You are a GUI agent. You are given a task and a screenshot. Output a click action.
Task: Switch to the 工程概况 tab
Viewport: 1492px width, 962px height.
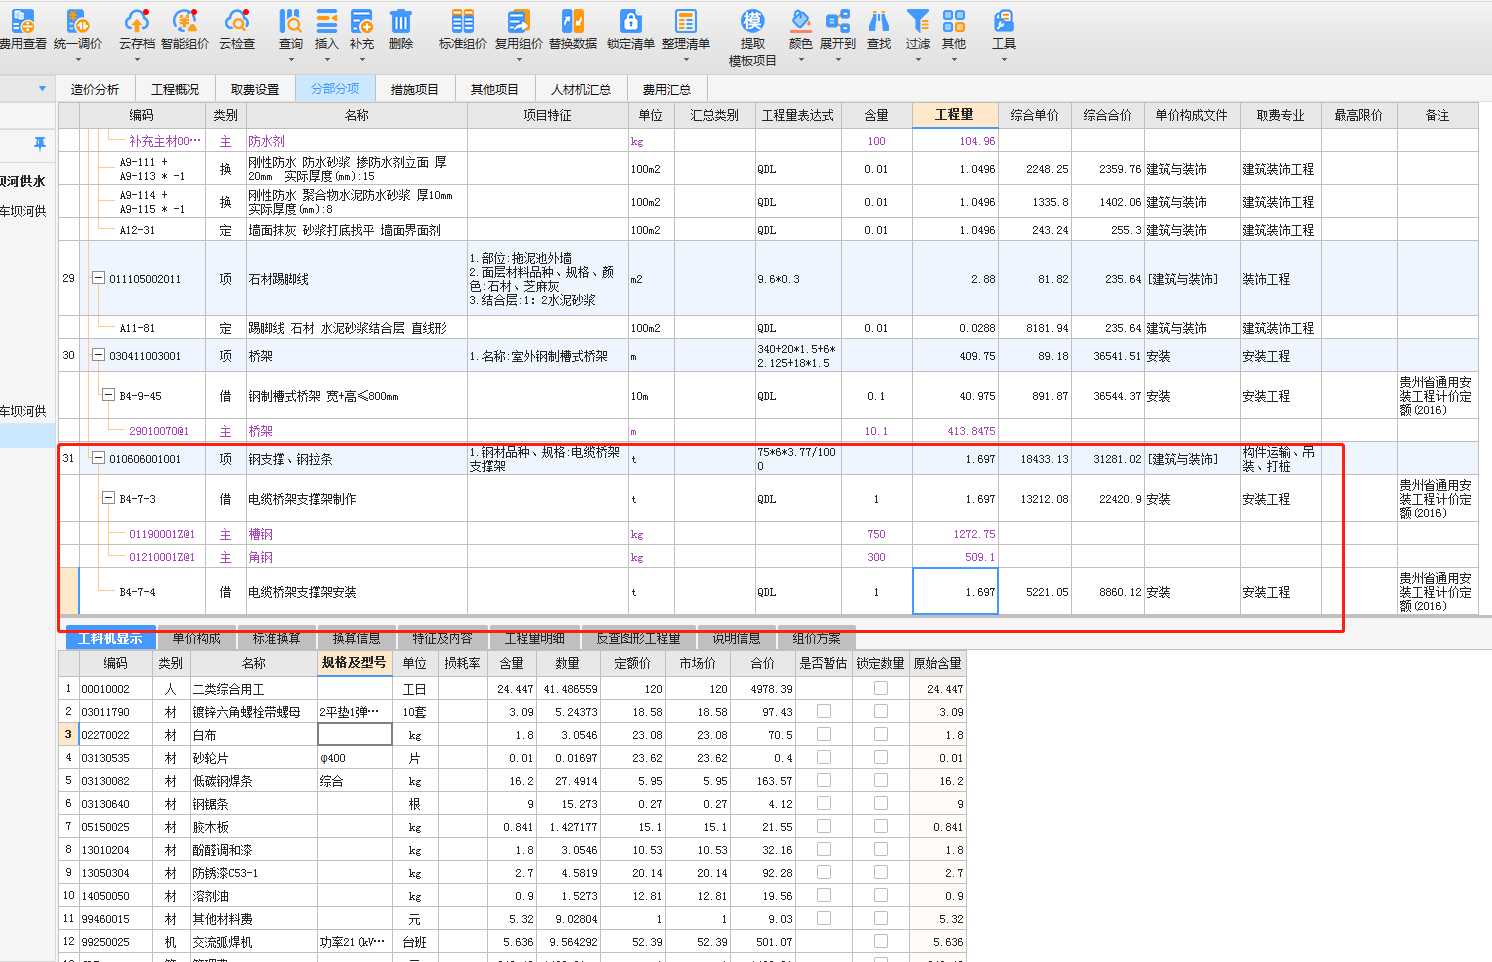pos(175,89)
